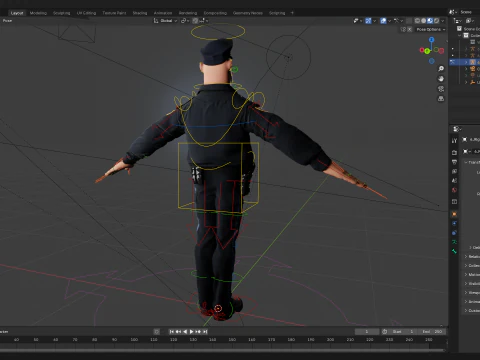Click the scene selector icon next to Scene
This screenshot has width=480, height=360.
coord(452,12)
